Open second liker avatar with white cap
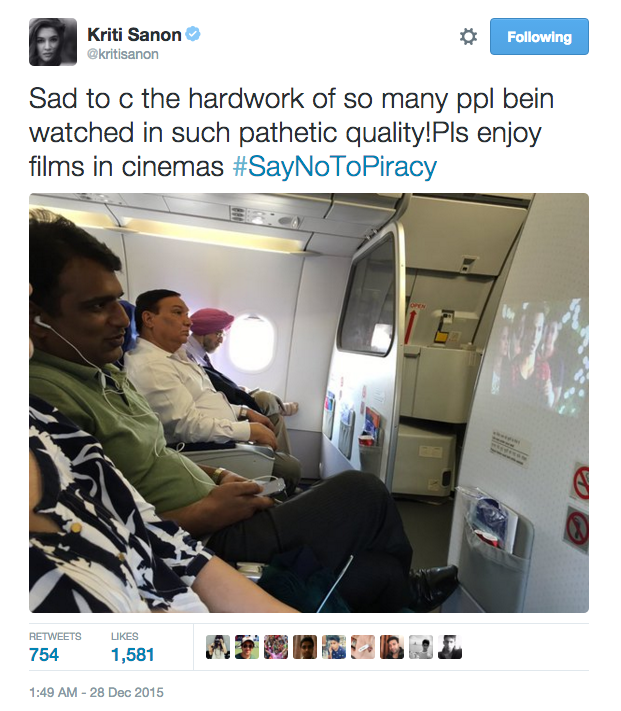The image size is (621, 711). click(247, 647)
